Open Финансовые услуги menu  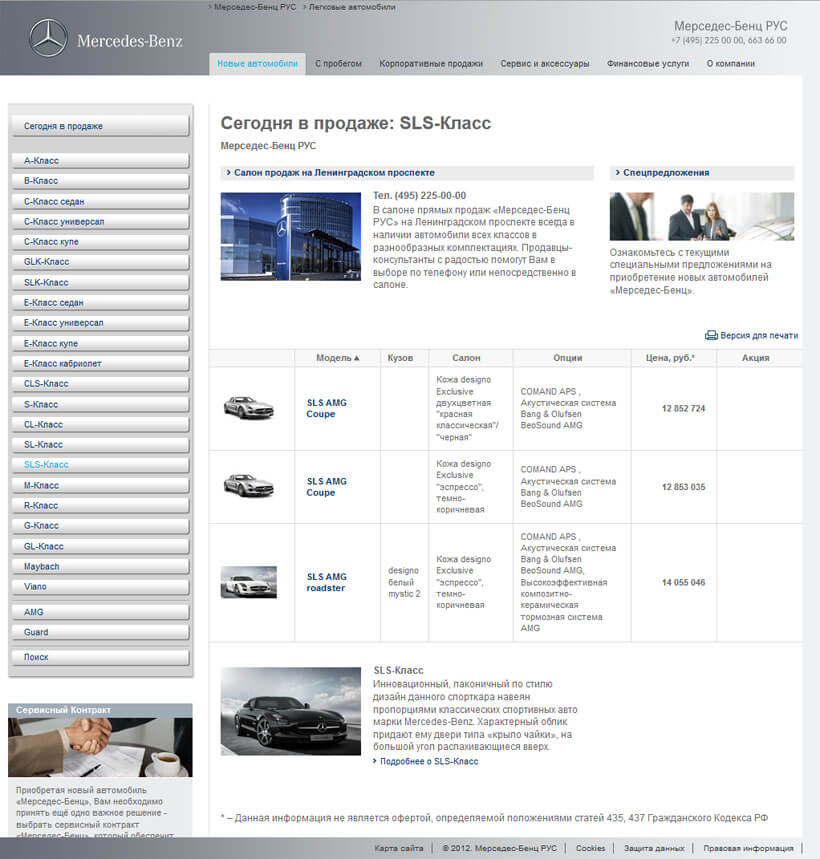pyautogui.click(x=648, y=64)
